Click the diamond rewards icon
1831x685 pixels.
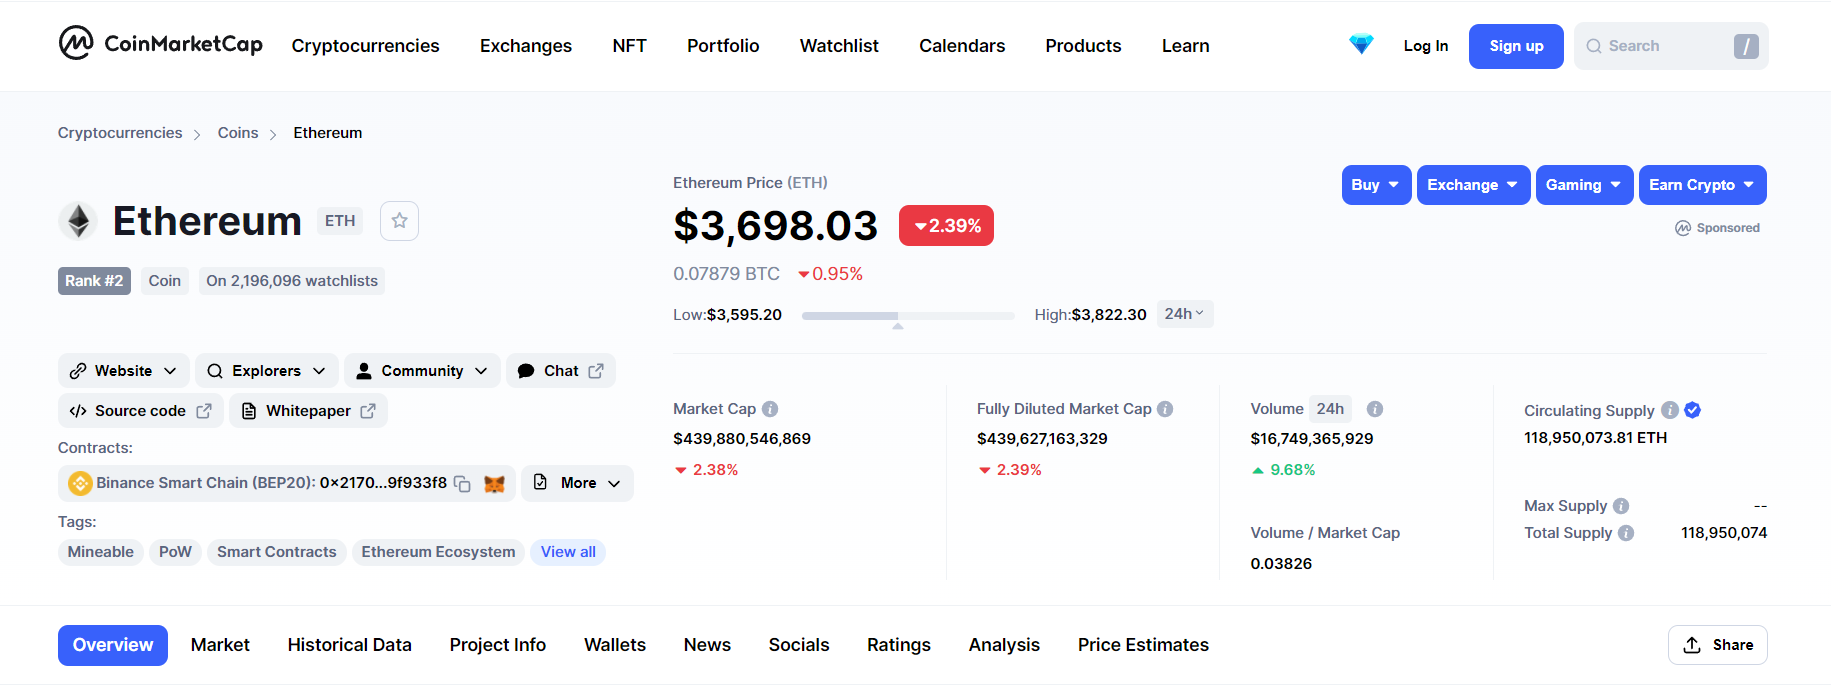tap(1361, 45)
